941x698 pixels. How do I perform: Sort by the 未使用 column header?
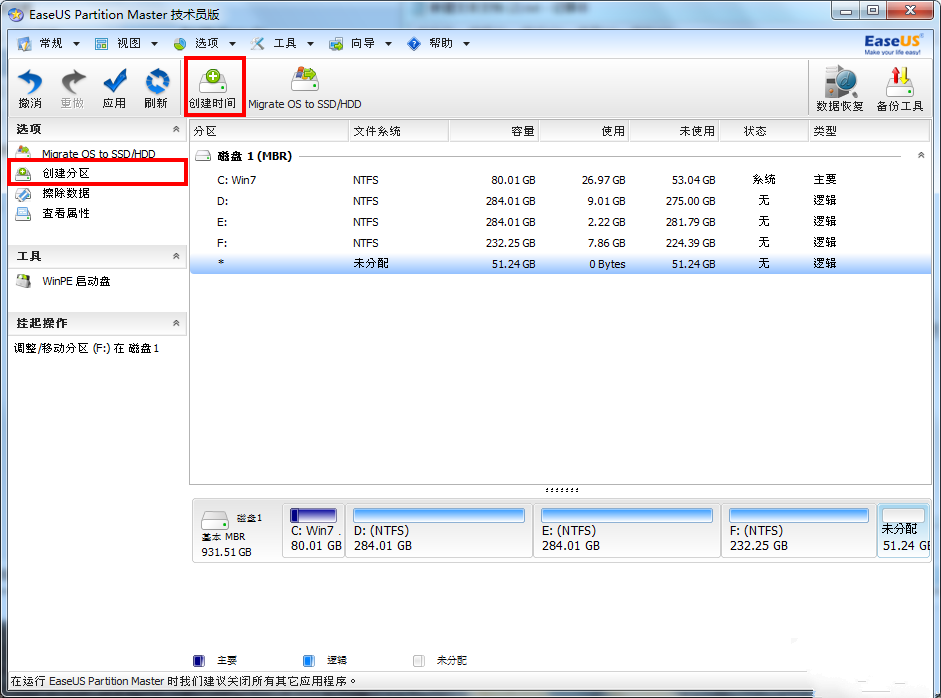point(674,131)
